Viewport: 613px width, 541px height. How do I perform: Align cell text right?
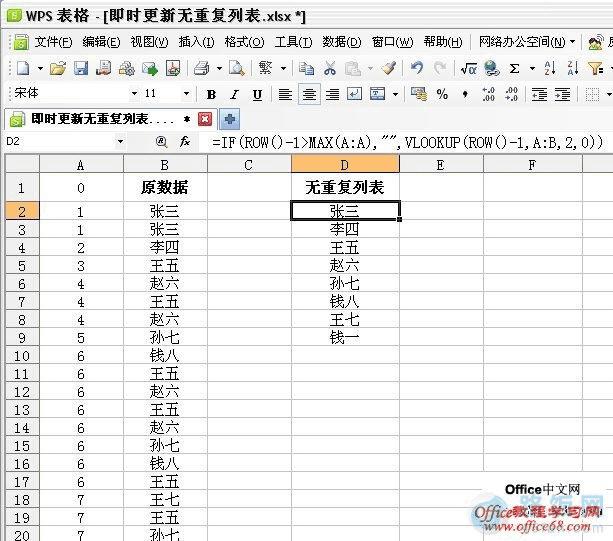(x=332, y=94)
